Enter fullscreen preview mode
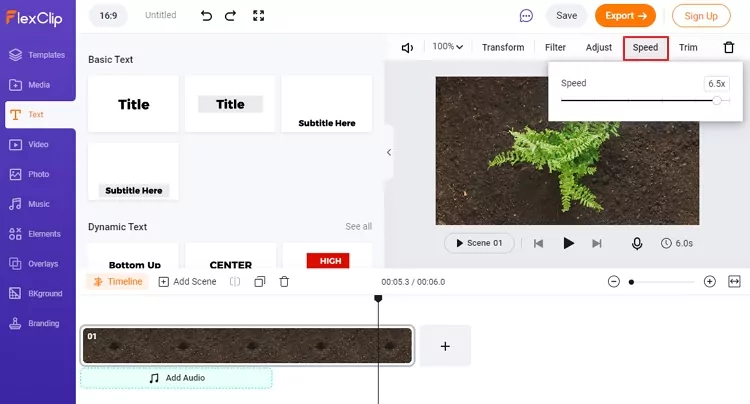This screenshot has width=750, height=404. [258, 16]
